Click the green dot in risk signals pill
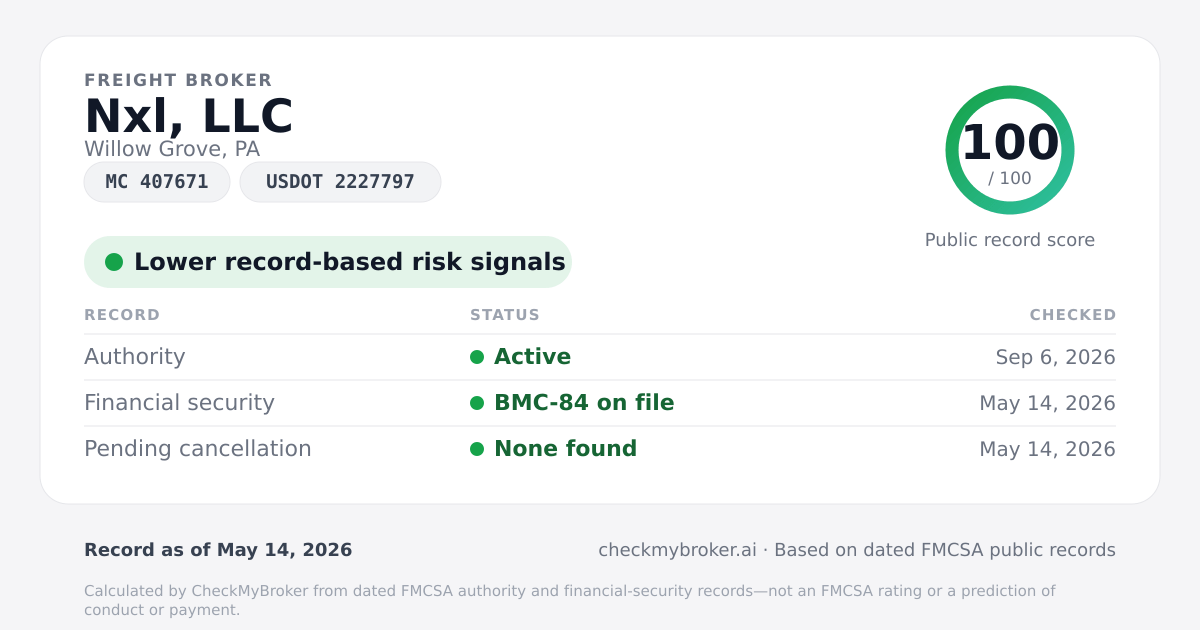The height and width of the screenshot is (630, 1200). pyautogui.click(x=114, y=262)
